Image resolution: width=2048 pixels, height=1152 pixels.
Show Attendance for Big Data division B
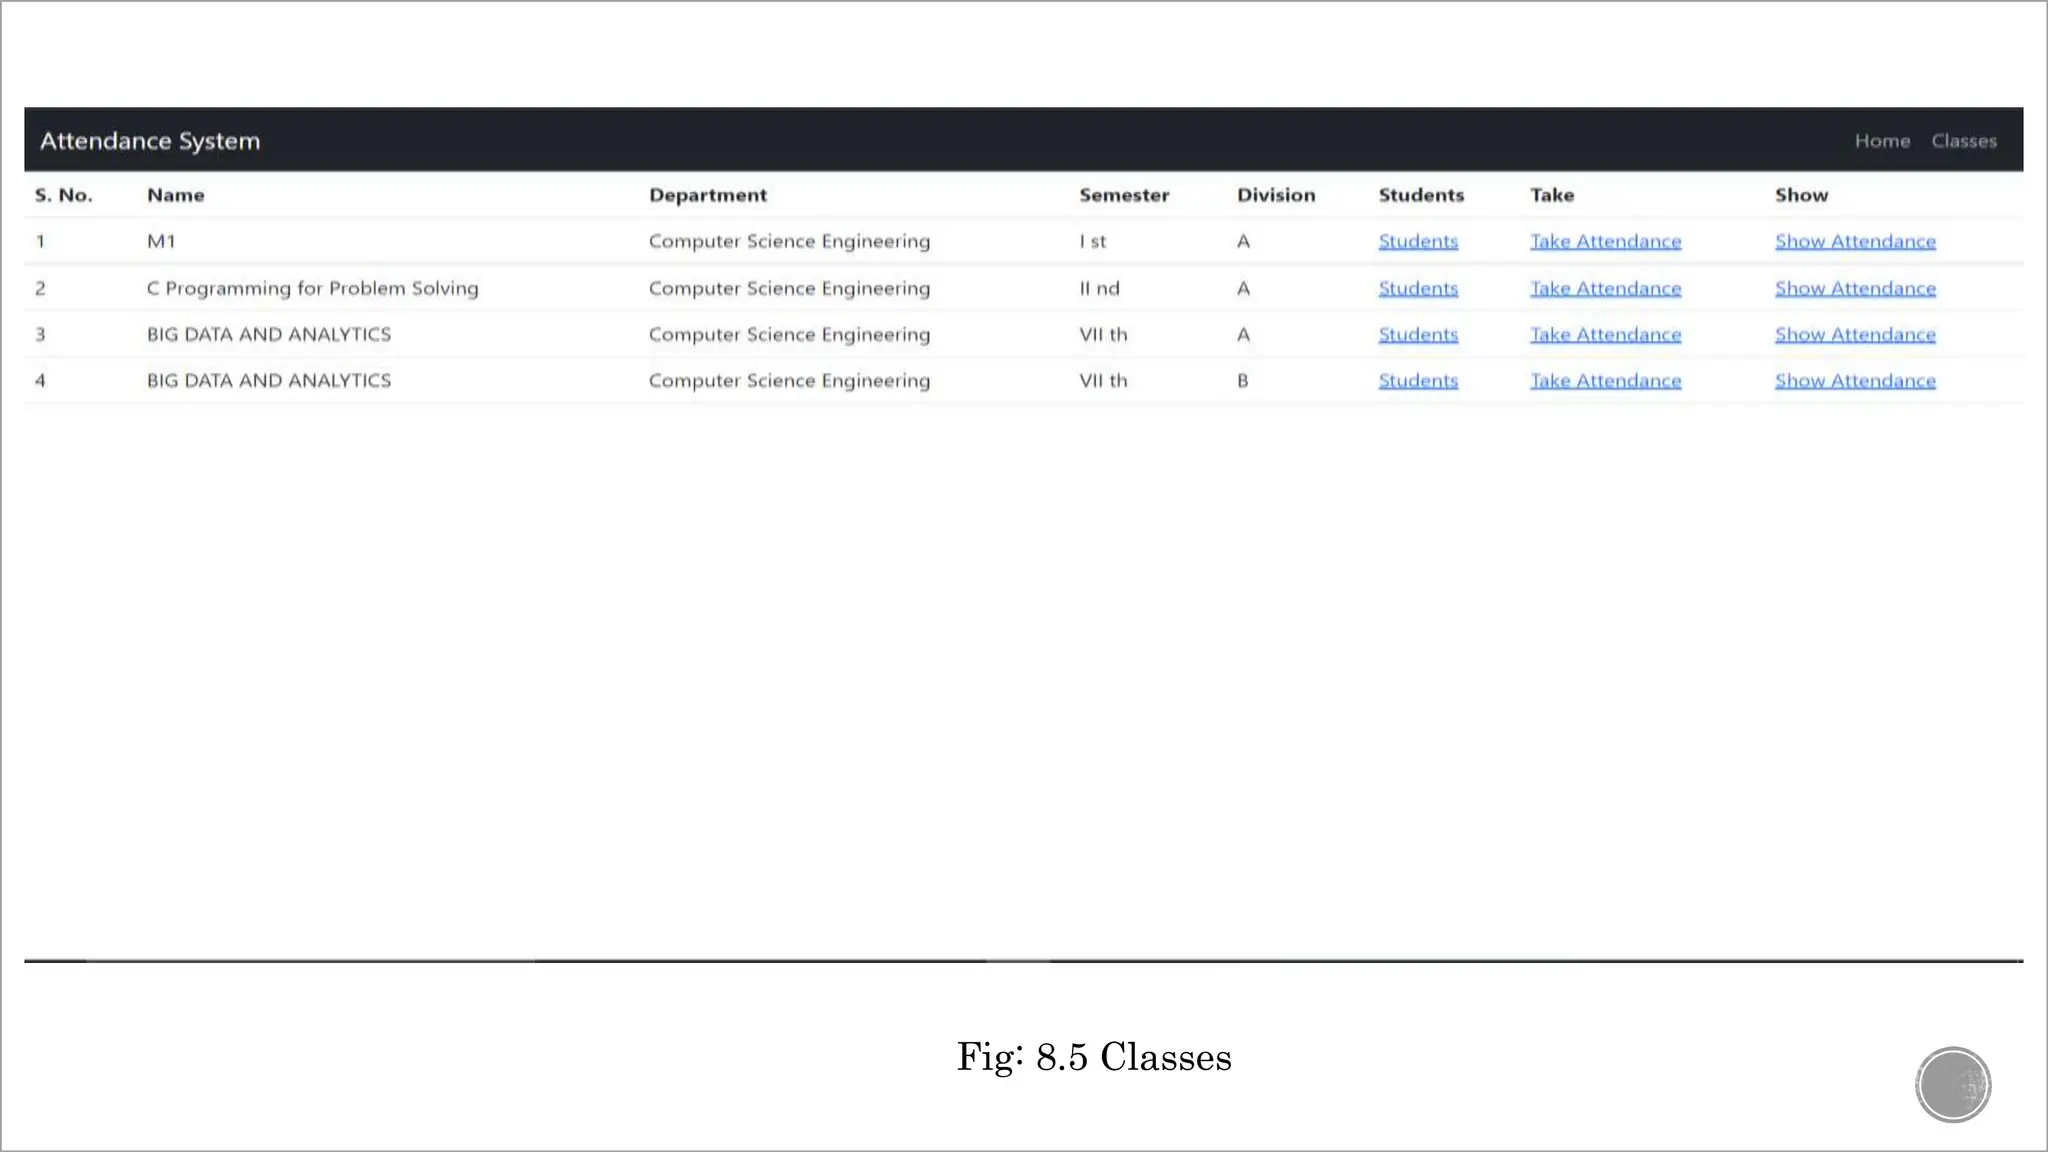[x=1855, y=380]
